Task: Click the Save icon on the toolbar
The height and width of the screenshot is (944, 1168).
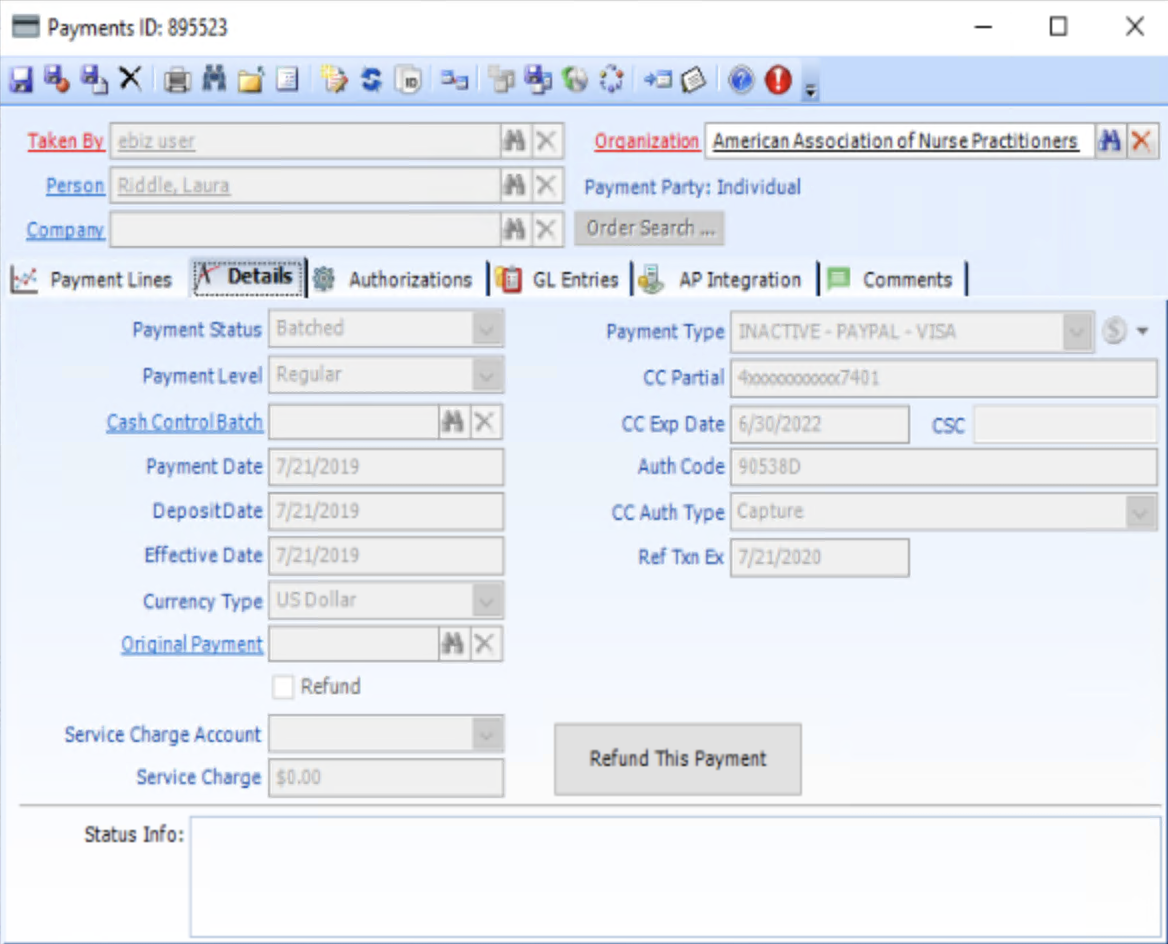Action: pyautogui.click(x=22, y=80)
